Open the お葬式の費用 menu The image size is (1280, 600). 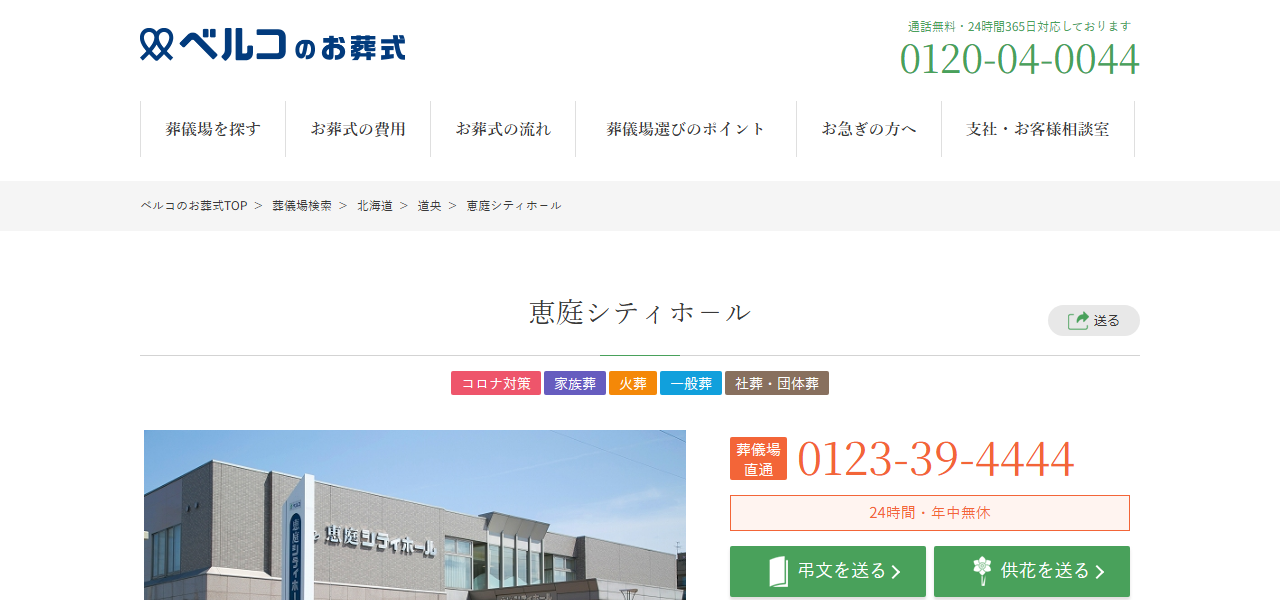tap(358, 129)
